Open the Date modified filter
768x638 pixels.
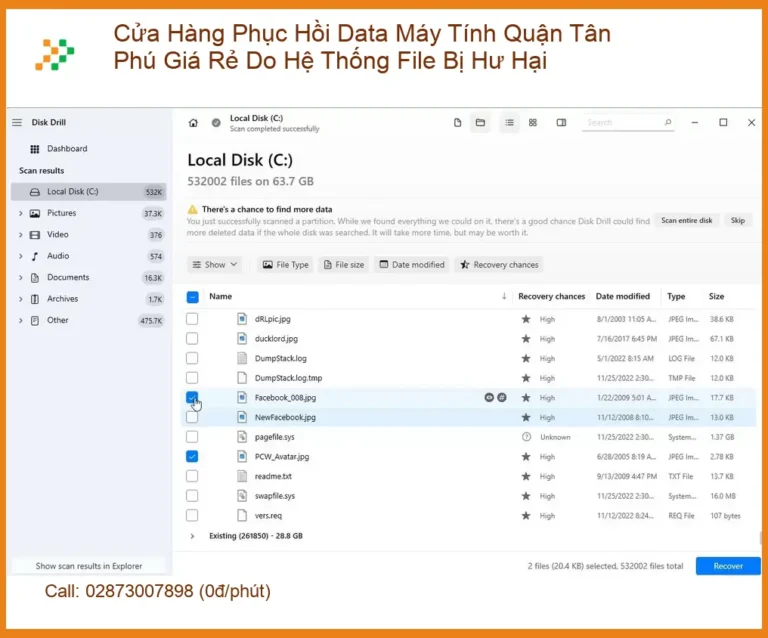[412, 265]
